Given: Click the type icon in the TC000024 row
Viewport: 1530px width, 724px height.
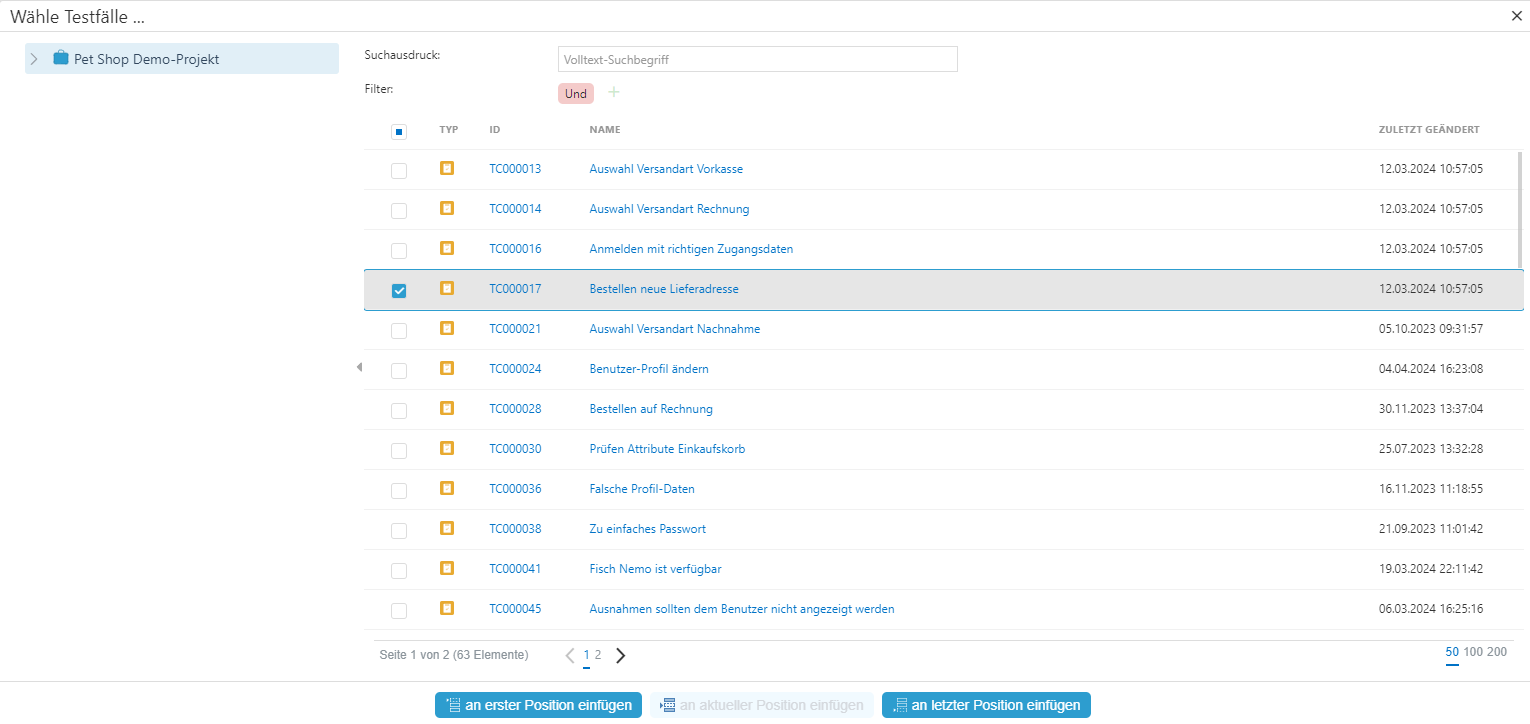Looking at the screenshot, I should click(x=447, y=368).
